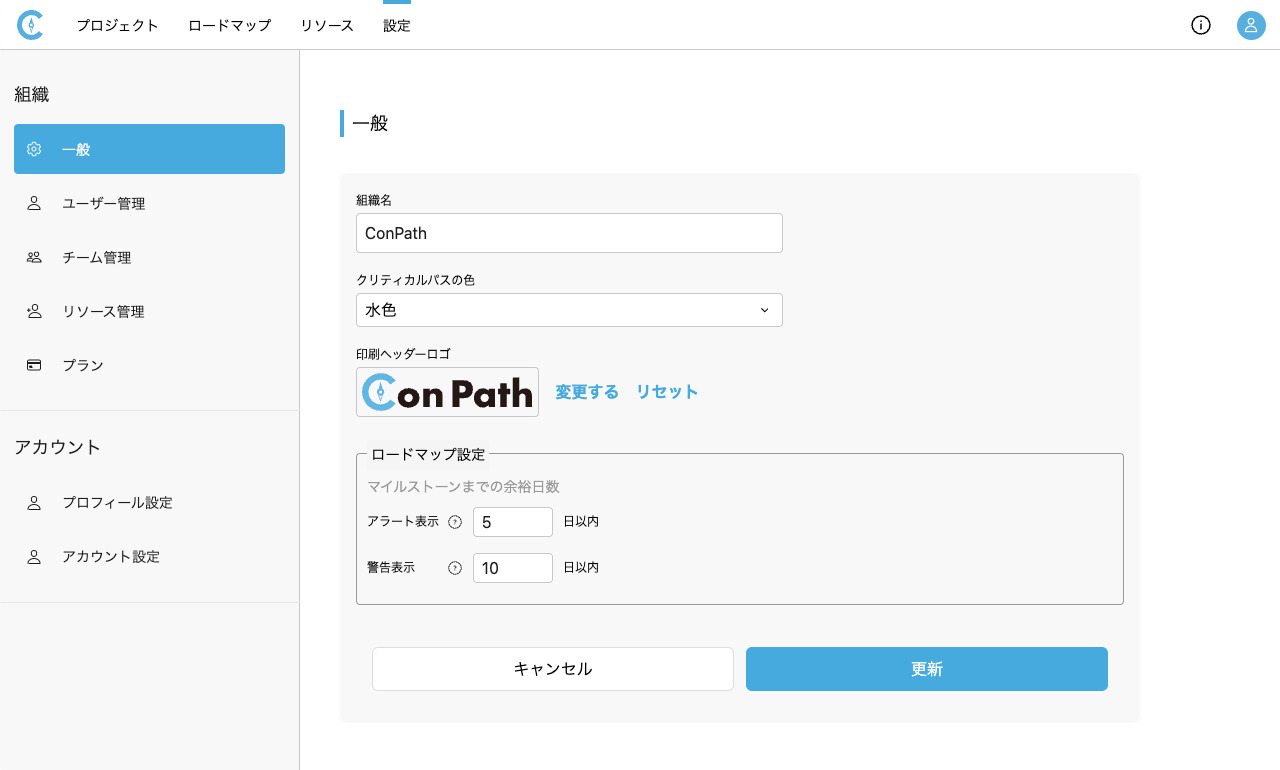1280x770 pixels.
Task: Switch to the ロードマップ tab
Action: pos(230,26)
